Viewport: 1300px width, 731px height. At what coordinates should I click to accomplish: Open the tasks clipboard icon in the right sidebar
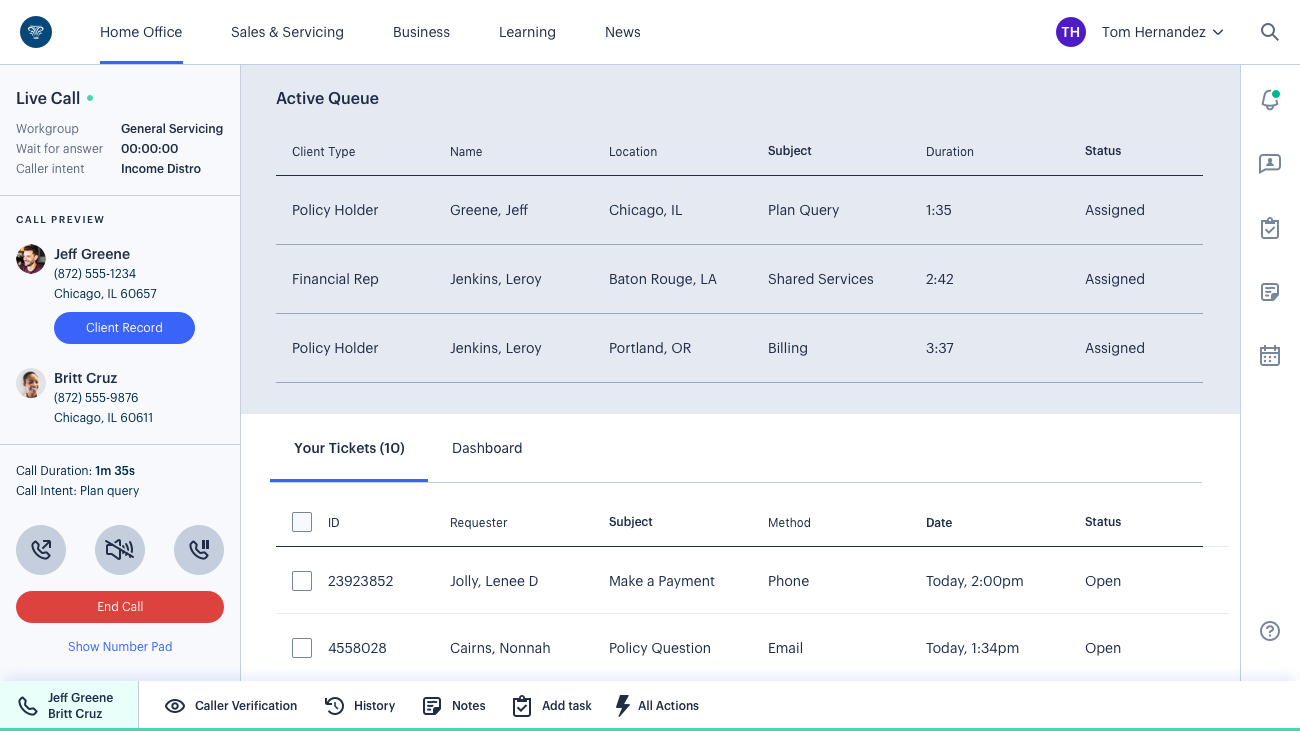click(1270, 228)
